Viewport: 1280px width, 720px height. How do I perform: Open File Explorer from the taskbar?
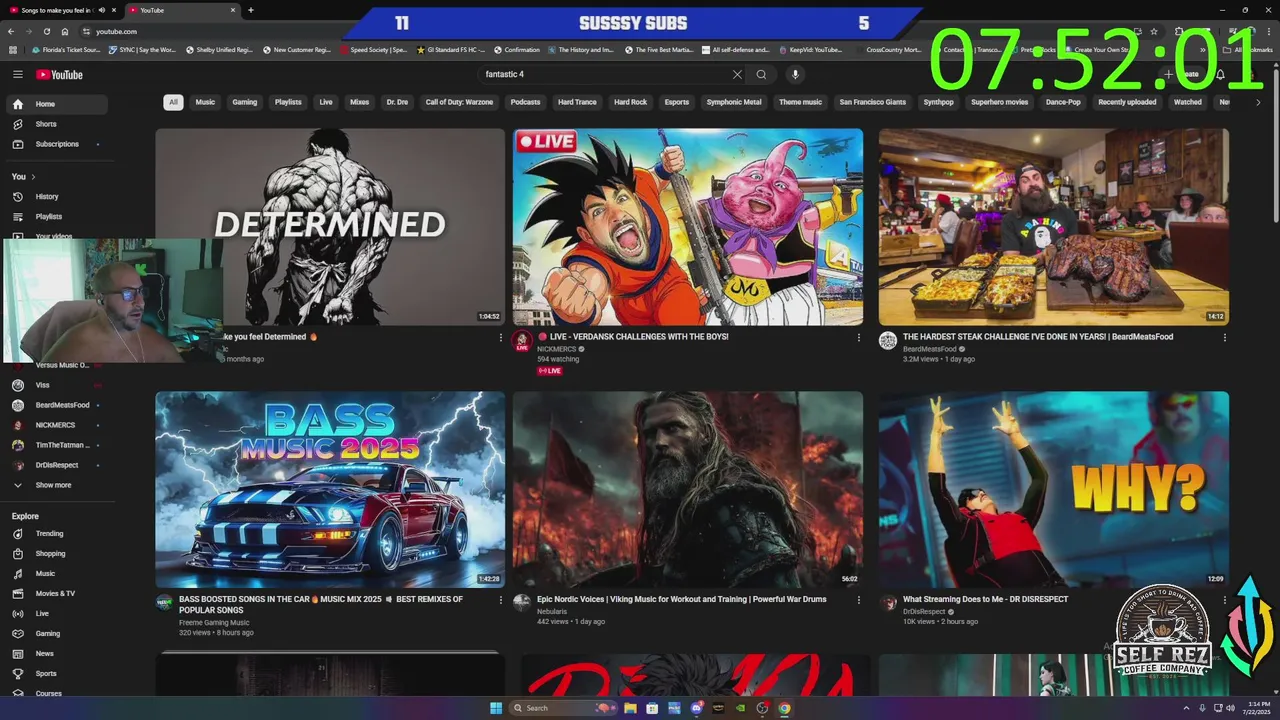coord(630,708)
